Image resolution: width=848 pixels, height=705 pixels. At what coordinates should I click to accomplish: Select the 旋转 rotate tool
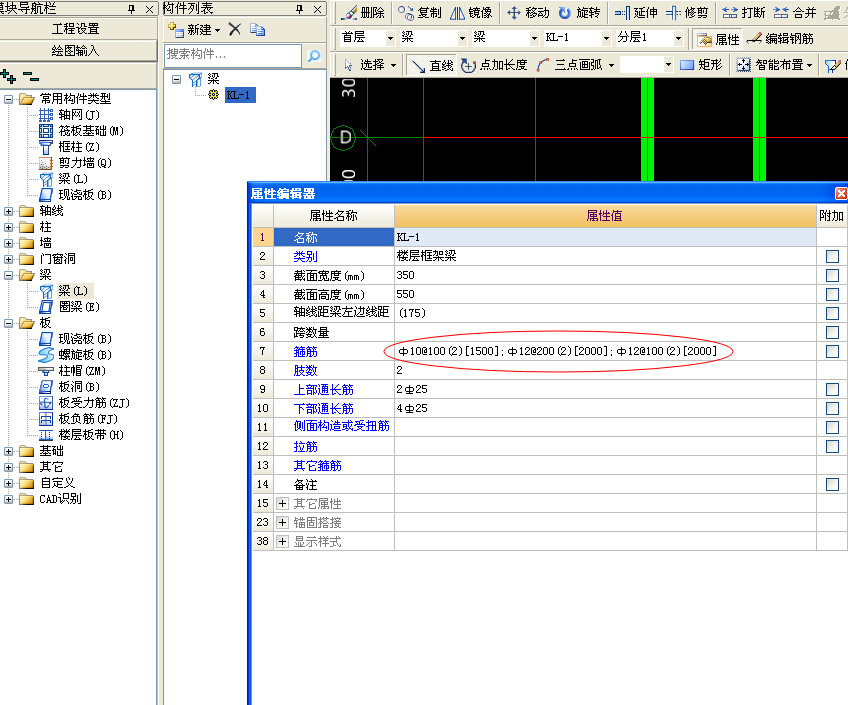coord(579,12)
